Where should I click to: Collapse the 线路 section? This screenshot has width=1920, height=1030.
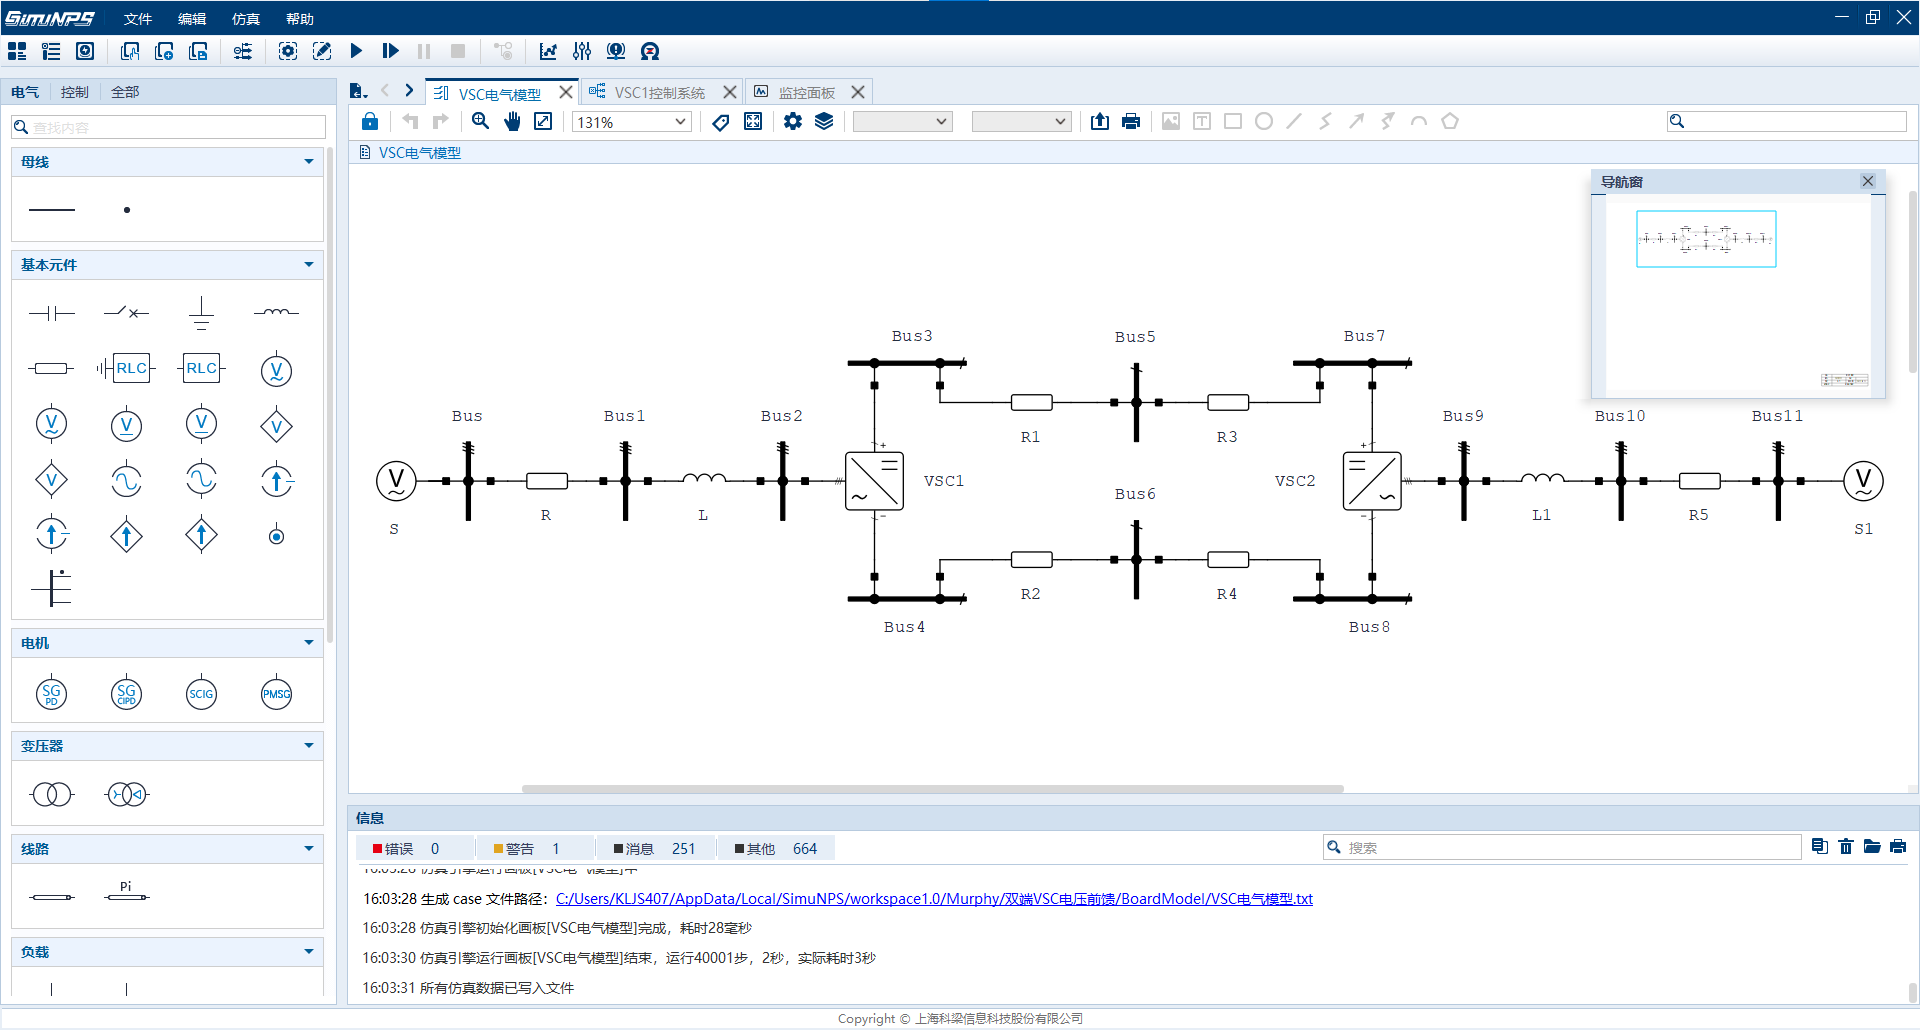[308, 848]
